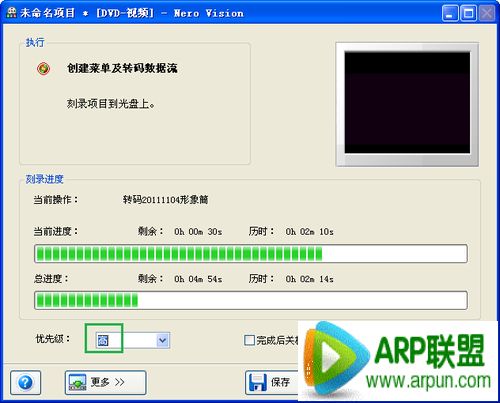This screenshot has height=403, width=500.
Task: Click the total elapsed time 0h 02m 14s
Action: point(309,279)
